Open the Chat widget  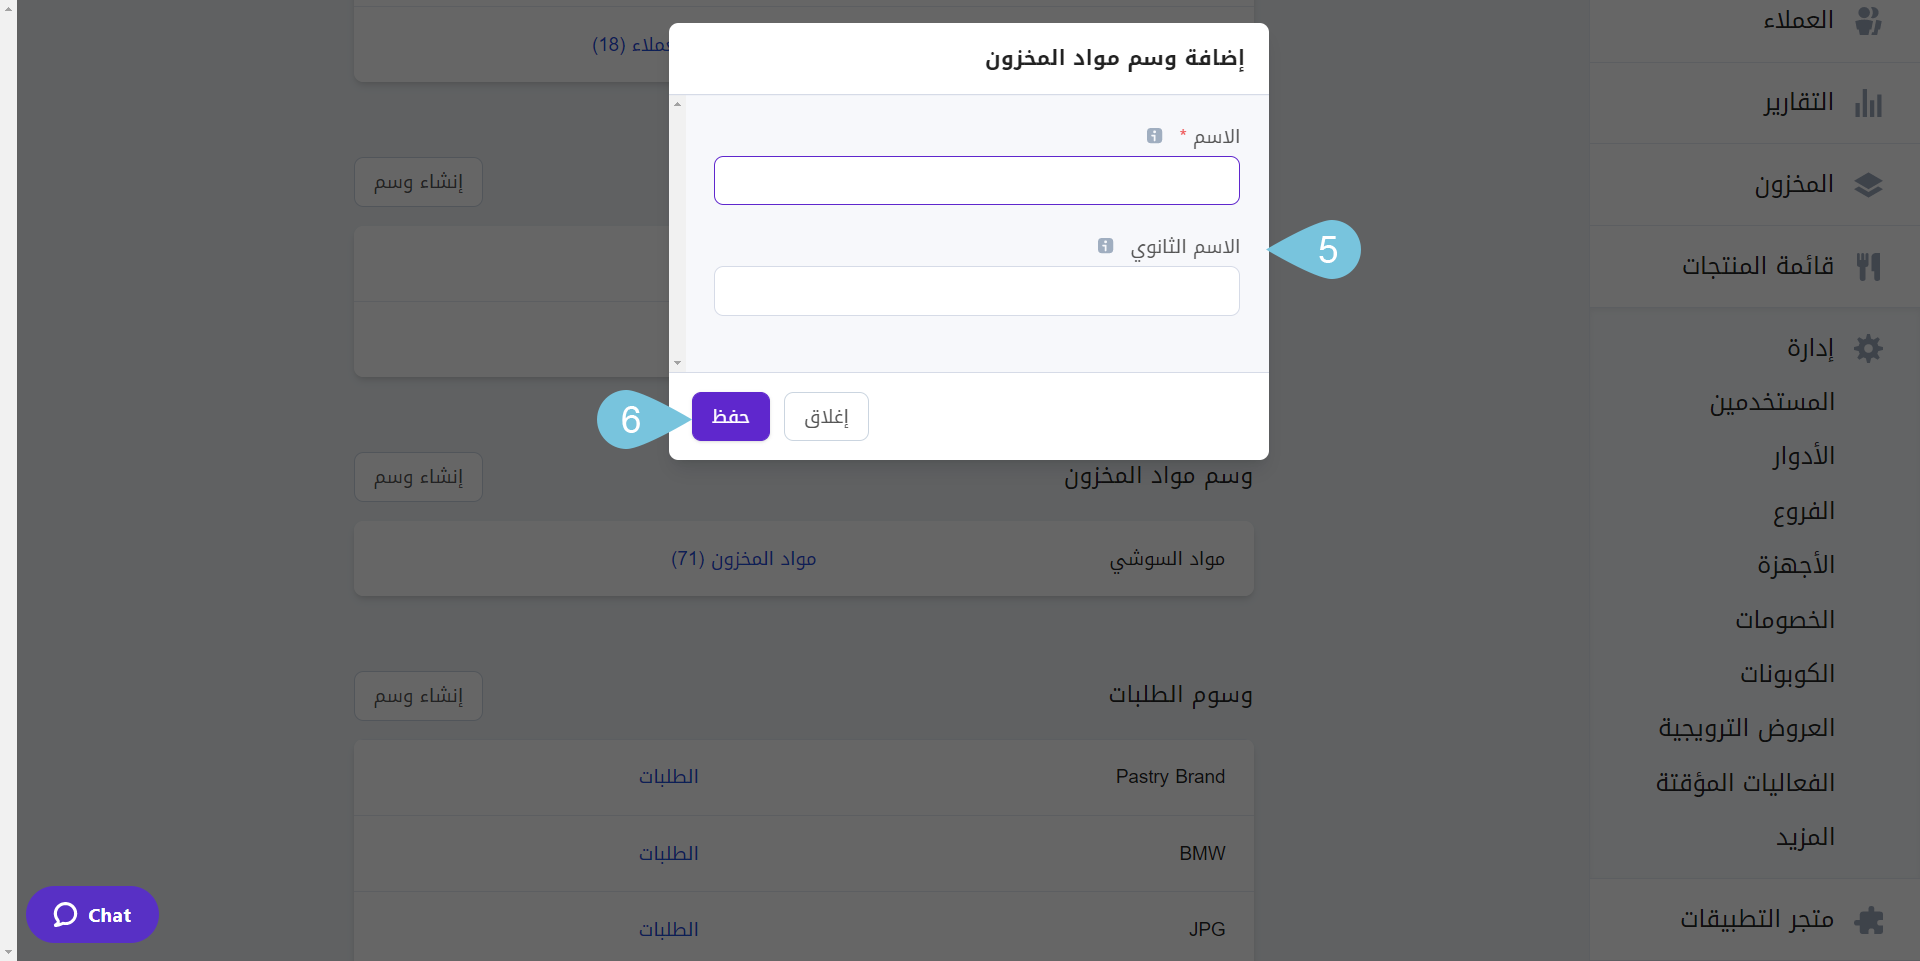pyautogui.click(x=92, y=914)
